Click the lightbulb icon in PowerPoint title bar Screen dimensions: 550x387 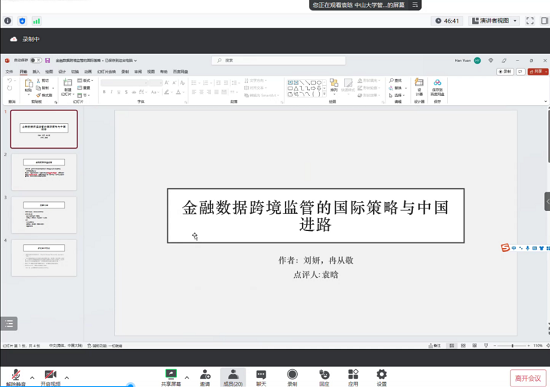click(491, 60)
